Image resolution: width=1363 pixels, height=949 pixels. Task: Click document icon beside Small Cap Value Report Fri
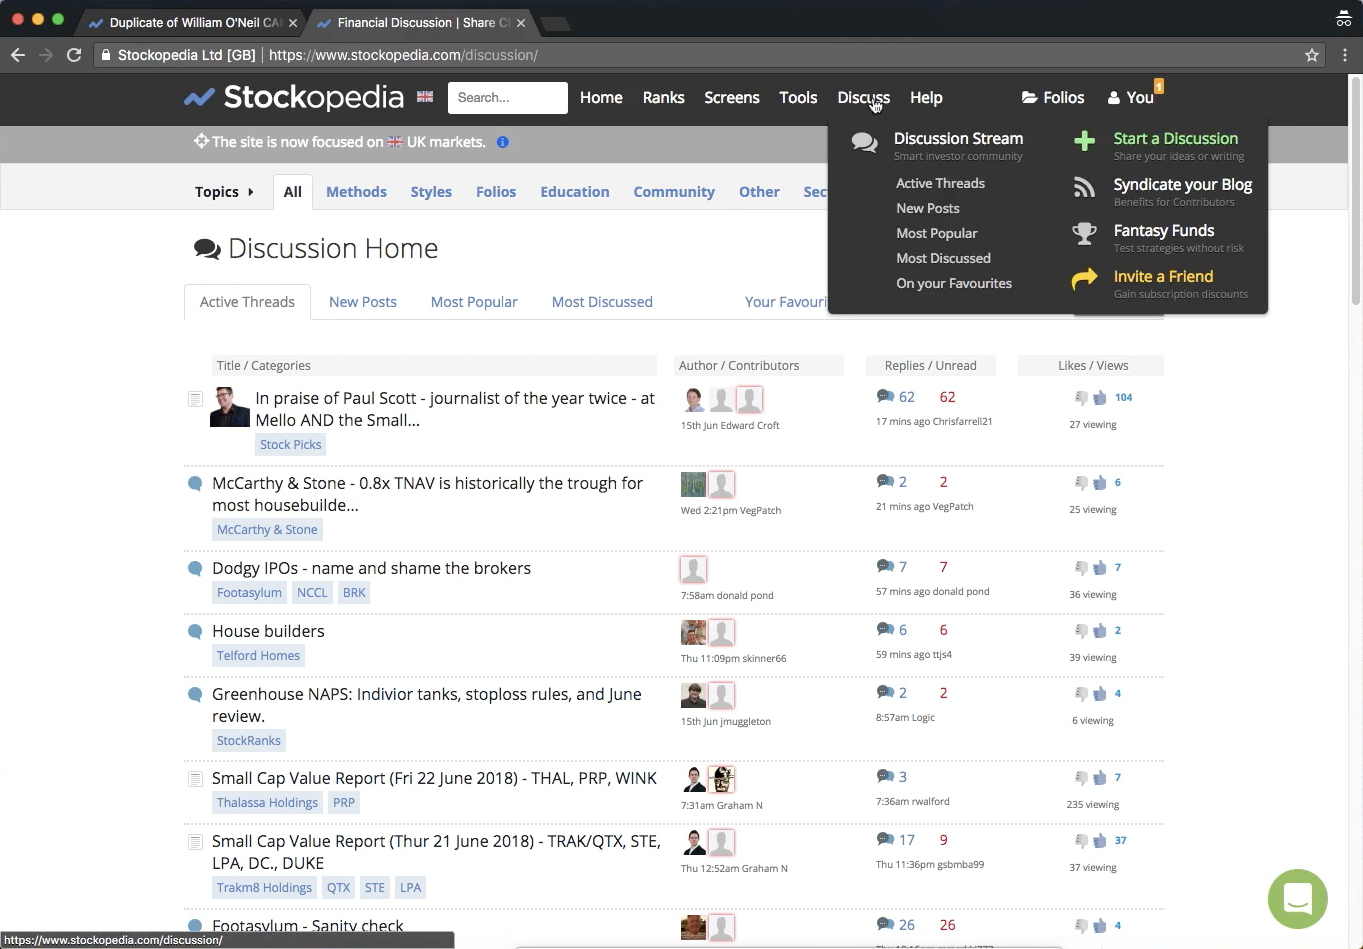point(195,779)
